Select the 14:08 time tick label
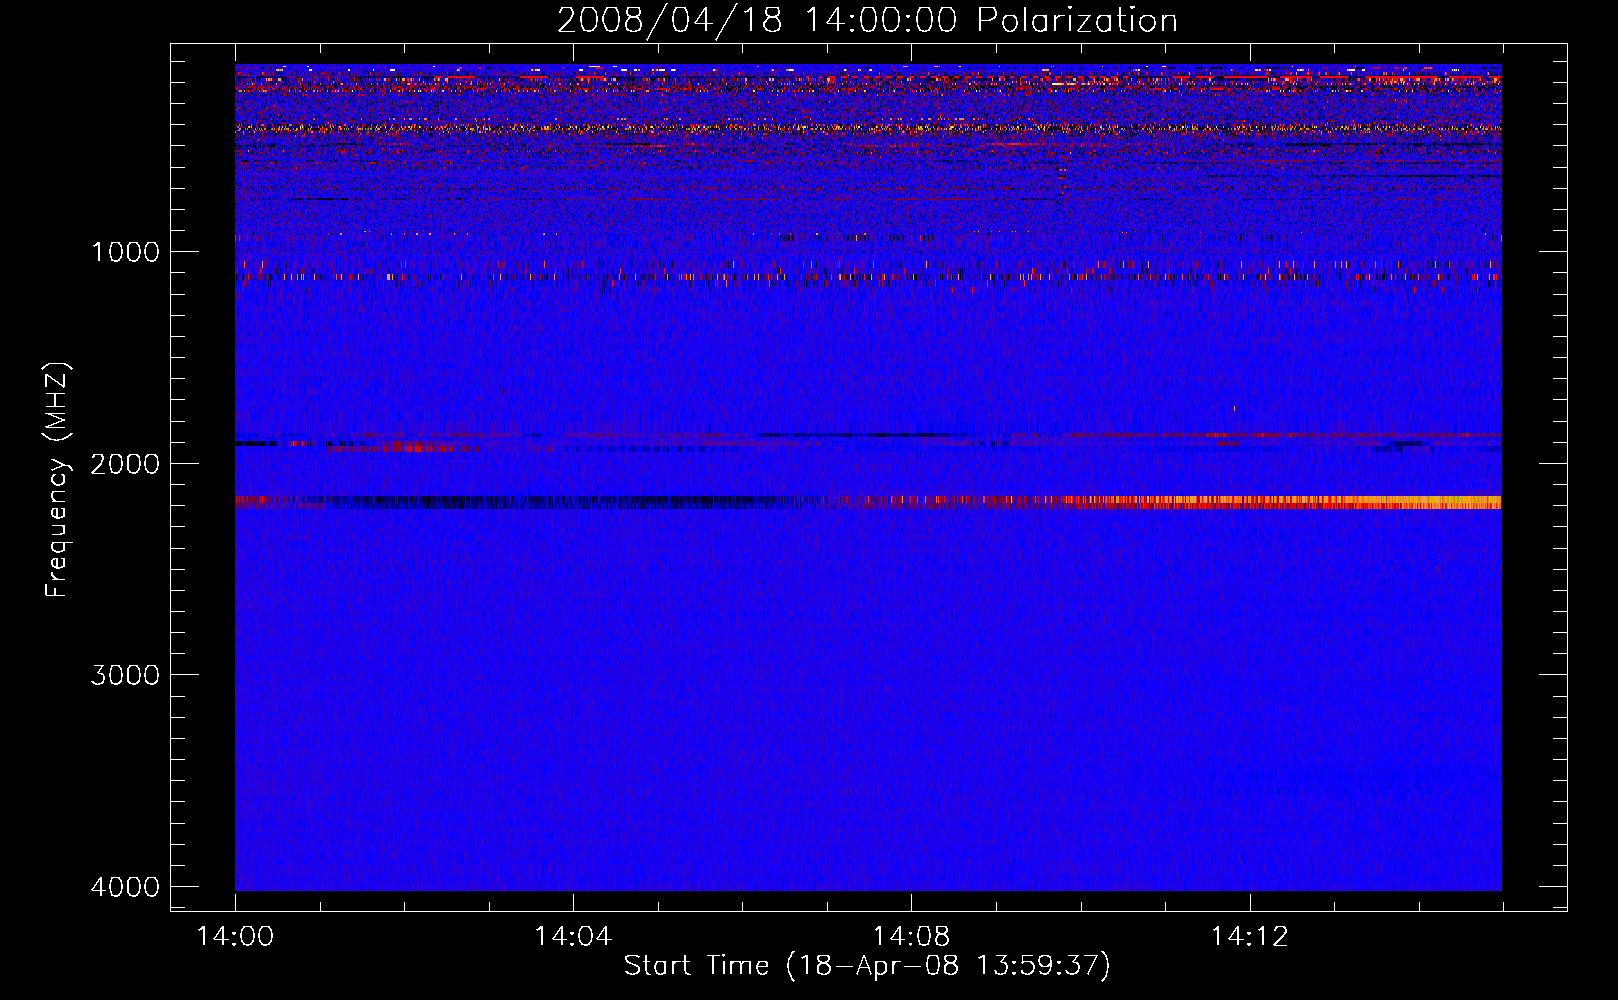 point(911,937)
